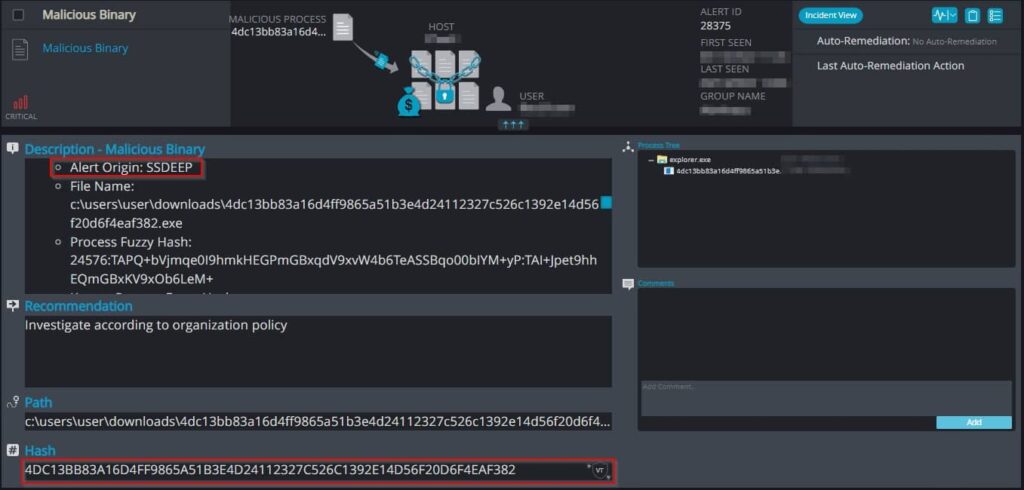Image resolution: width=1024 pixels, height=490 pixels.
Task: Collapse the explorer.exe process tree node
Action: coord(651,159)
